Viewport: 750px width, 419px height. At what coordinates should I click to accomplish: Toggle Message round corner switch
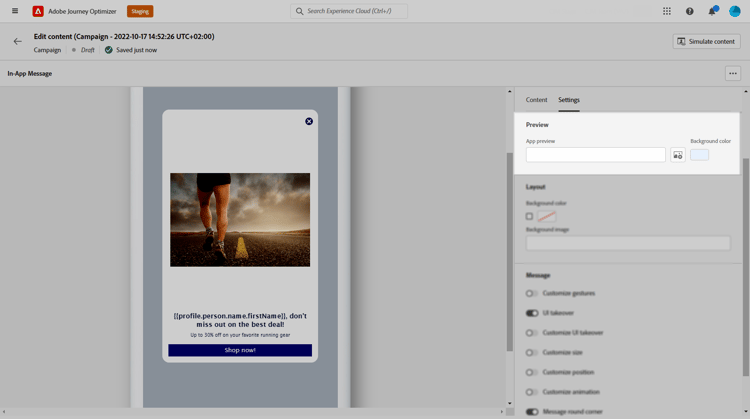tap(532, 412)
